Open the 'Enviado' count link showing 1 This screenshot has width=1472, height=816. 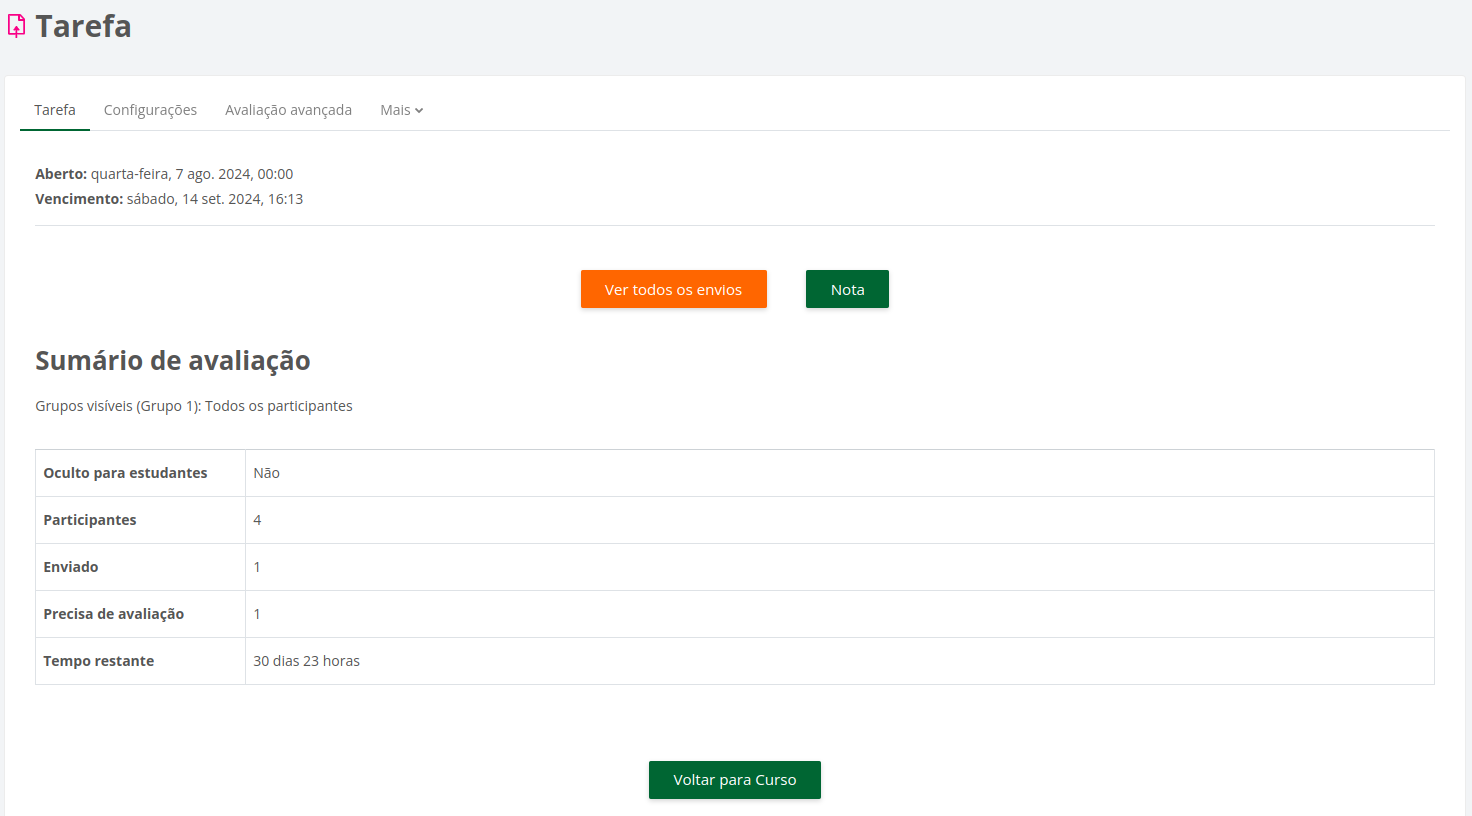click(x=257, y=566)
